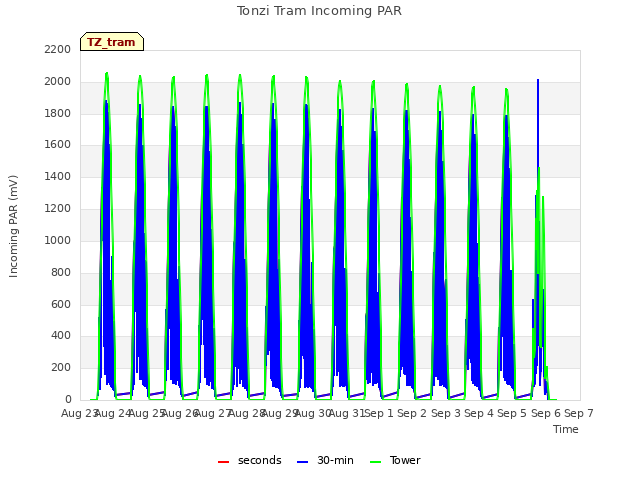Toggle the seconds legend entry

tap(249, 460)
